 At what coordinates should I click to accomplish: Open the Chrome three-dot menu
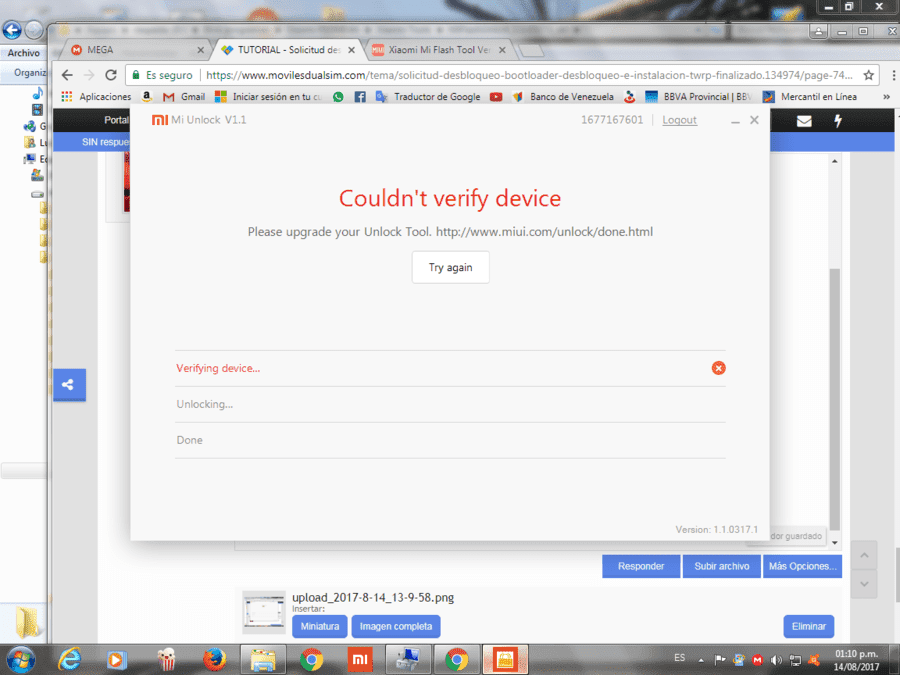893,75
